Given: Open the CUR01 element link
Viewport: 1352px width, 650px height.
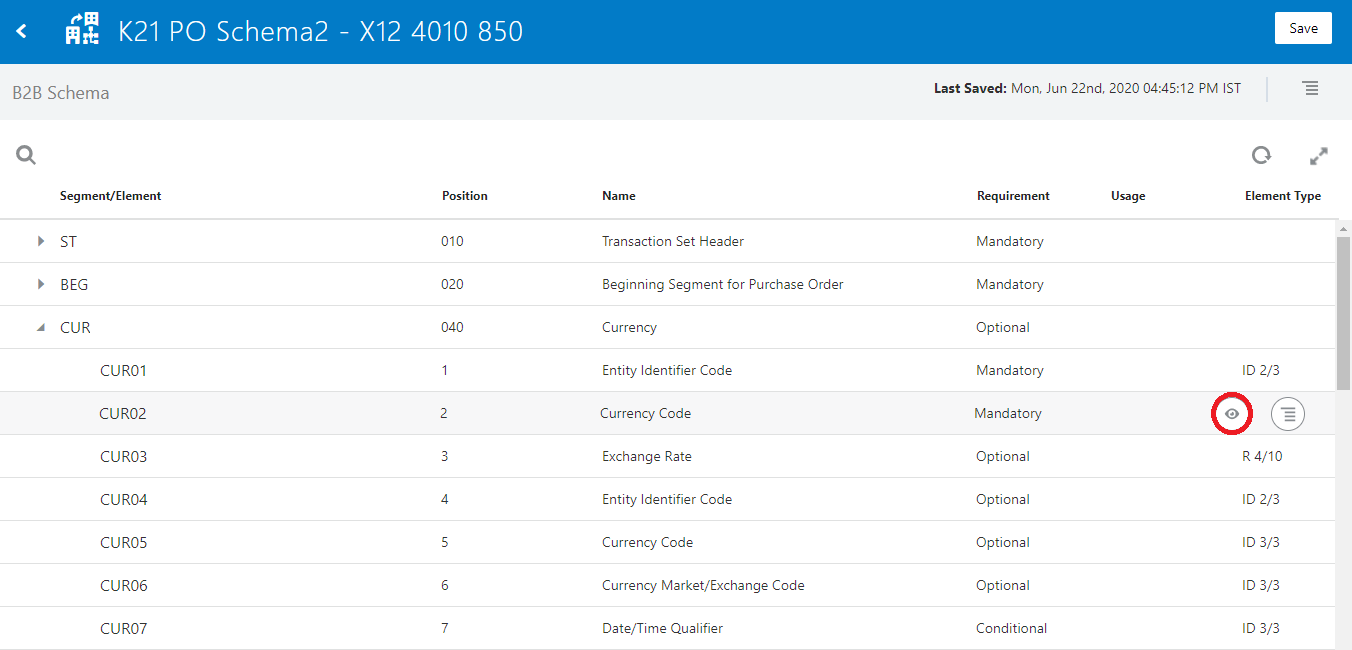Looking at the screenshot, I should pos(122,369).
